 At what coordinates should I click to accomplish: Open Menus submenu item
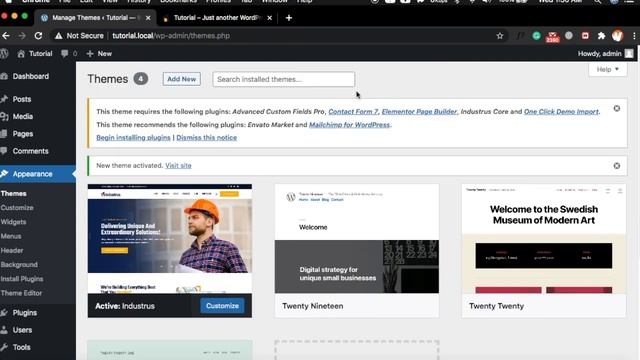point(11,236)
